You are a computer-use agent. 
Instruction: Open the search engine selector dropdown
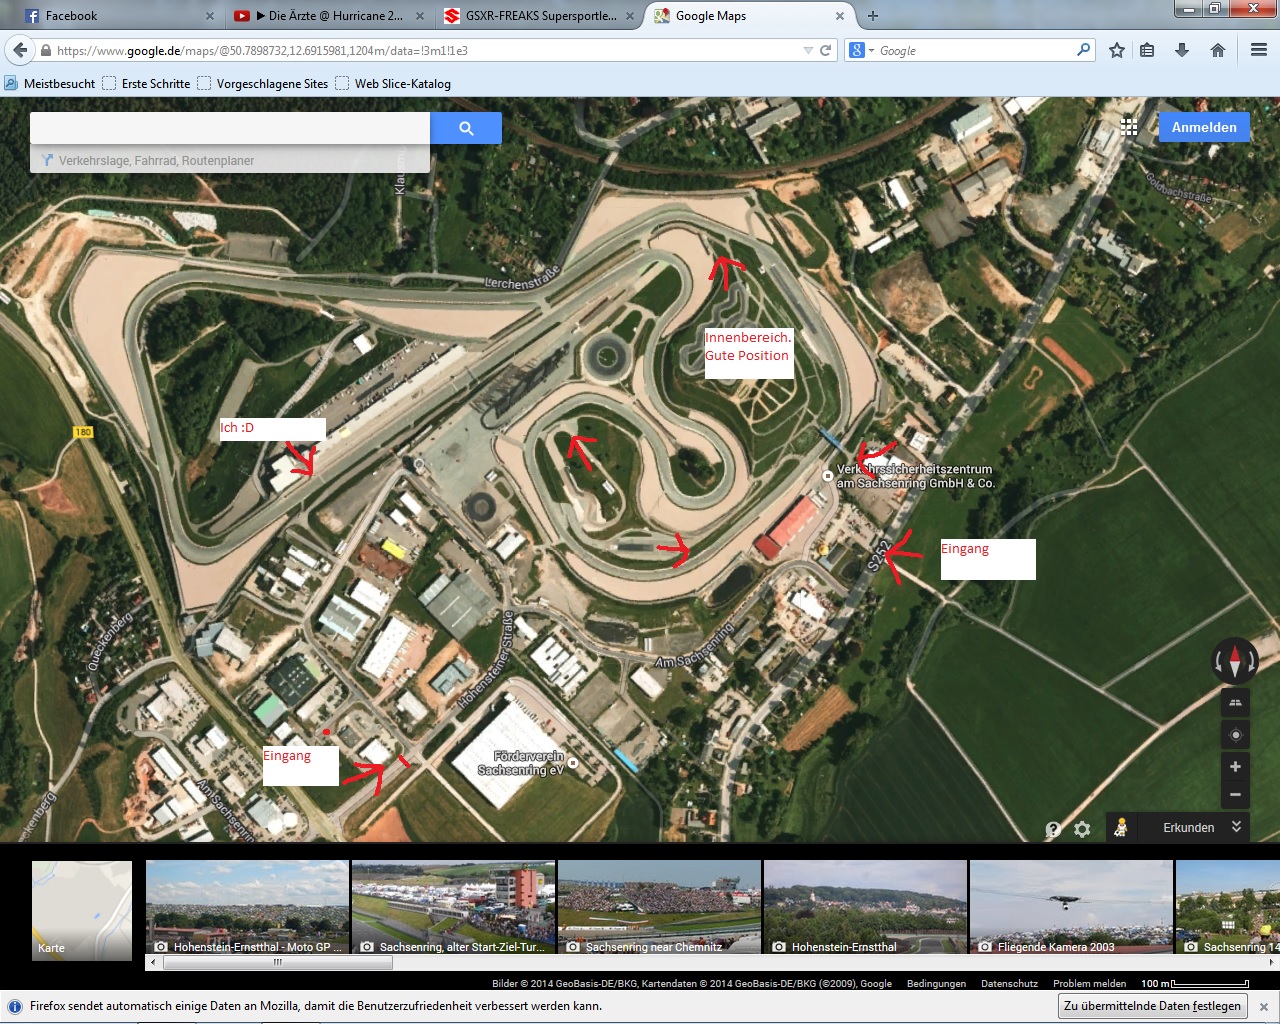point(861,50)
